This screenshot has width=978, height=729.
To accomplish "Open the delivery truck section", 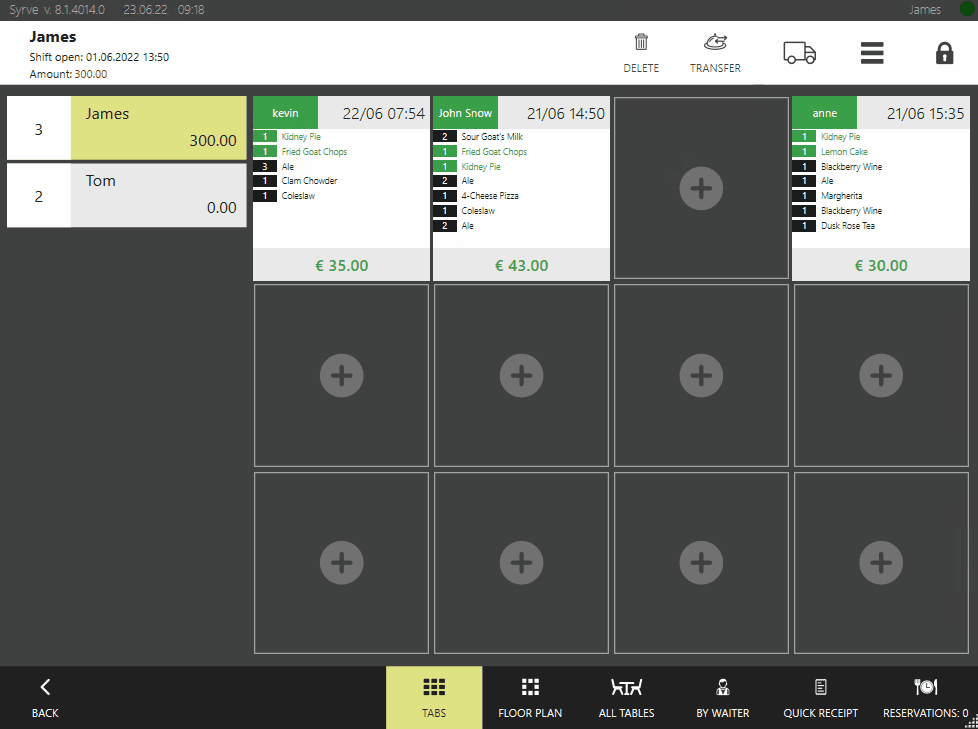I will [x=799, y=53].
